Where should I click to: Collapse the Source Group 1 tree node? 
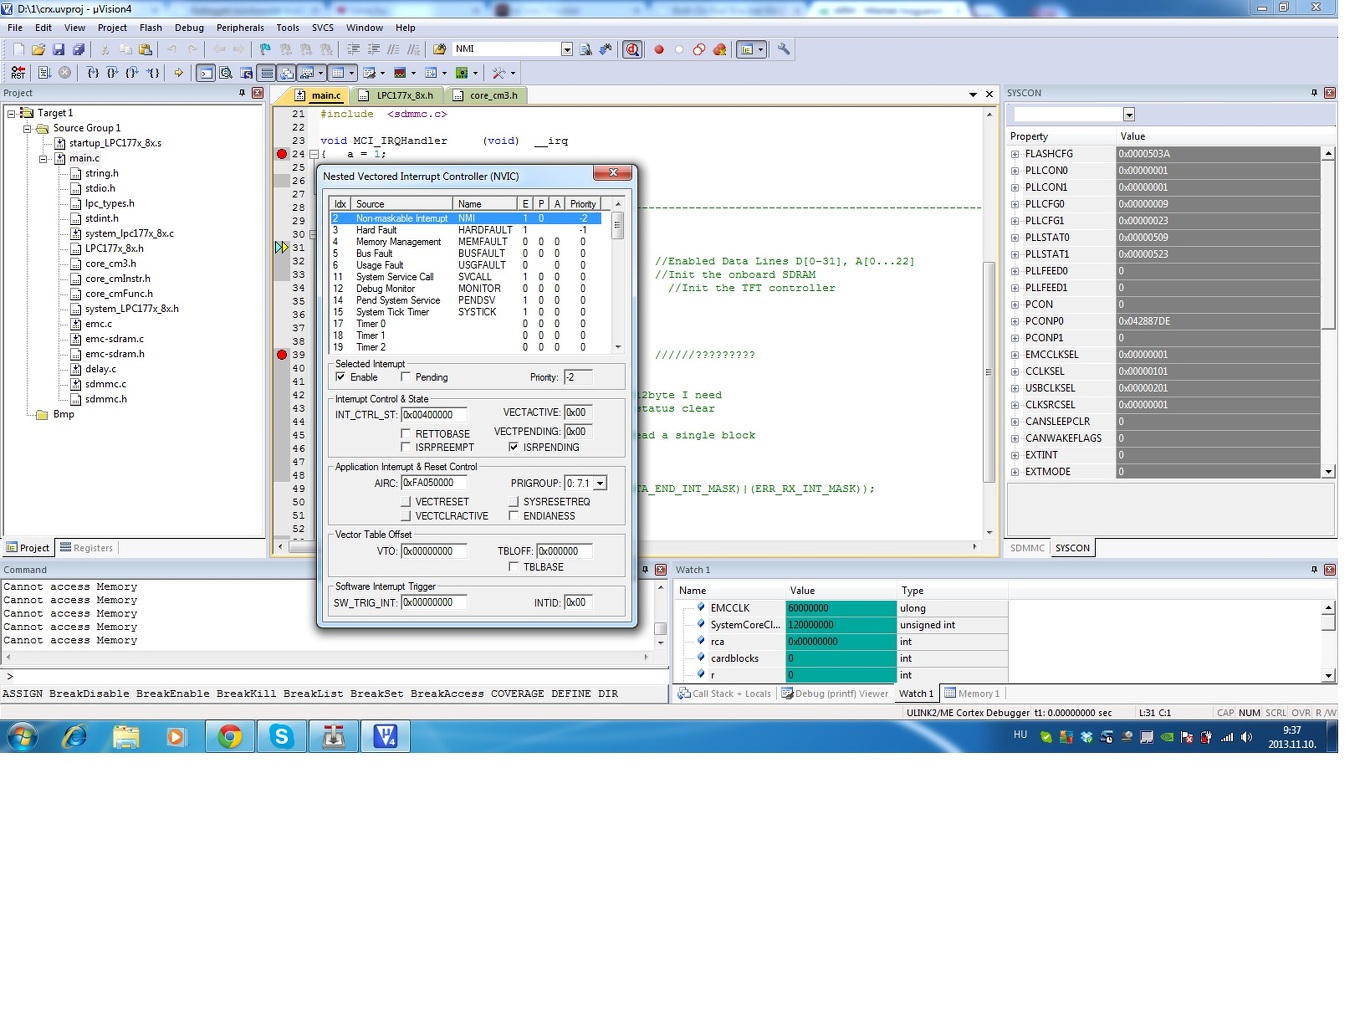[x=28, y=129]
